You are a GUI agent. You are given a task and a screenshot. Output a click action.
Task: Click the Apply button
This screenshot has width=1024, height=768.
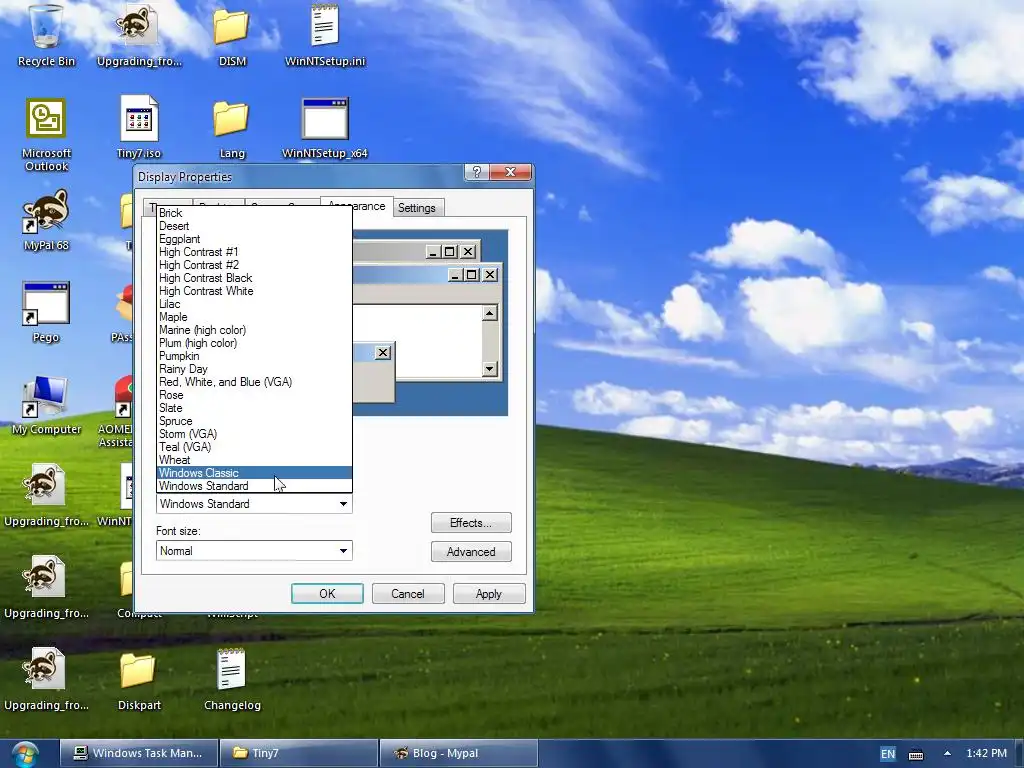click(x=488, y=594)
